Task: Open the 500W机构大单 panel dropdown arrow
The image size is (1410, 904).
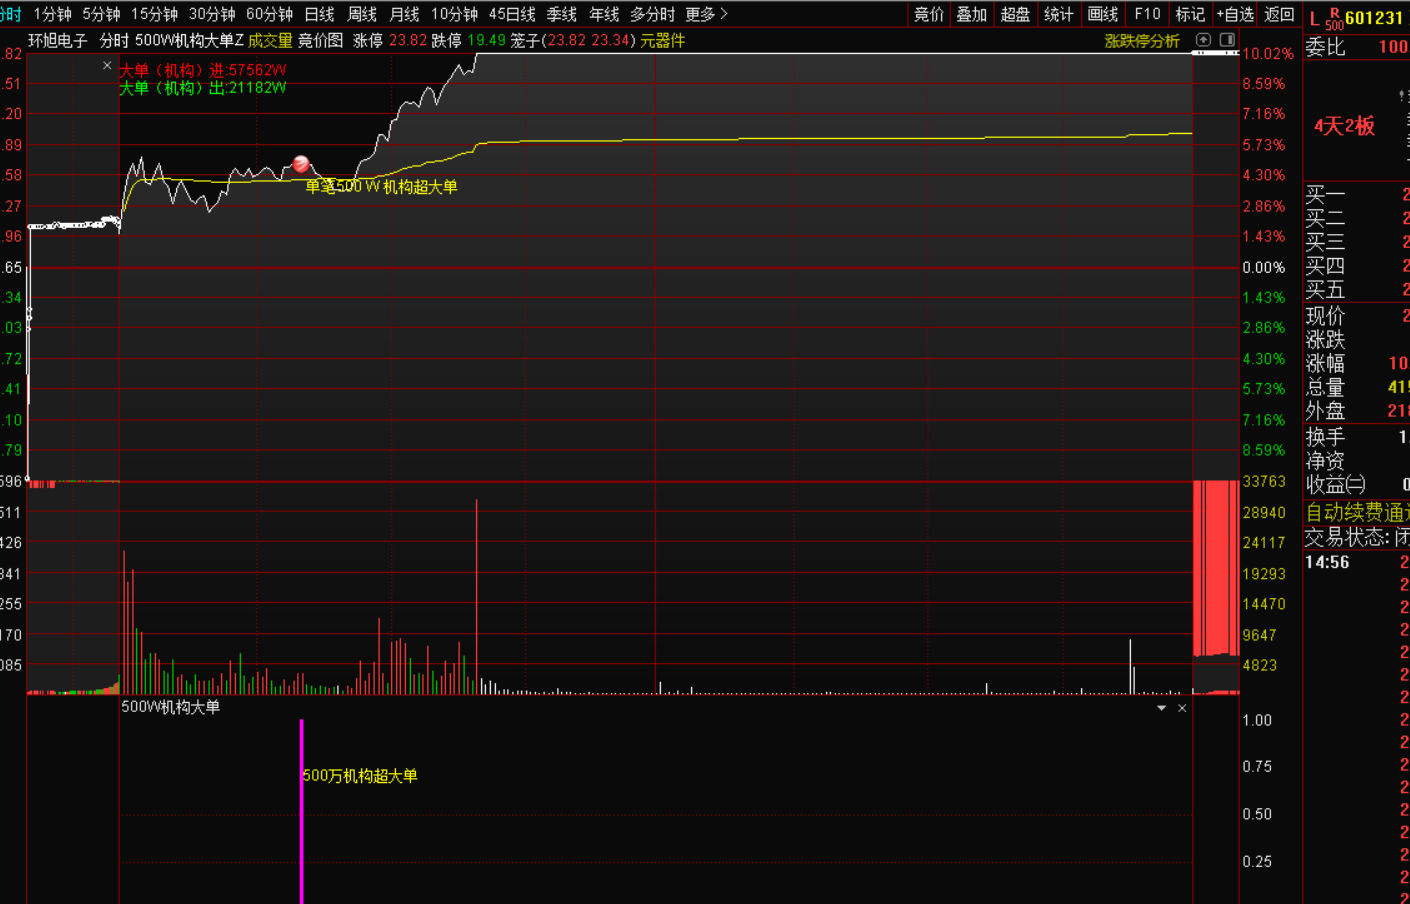Action: (1161, 708)
